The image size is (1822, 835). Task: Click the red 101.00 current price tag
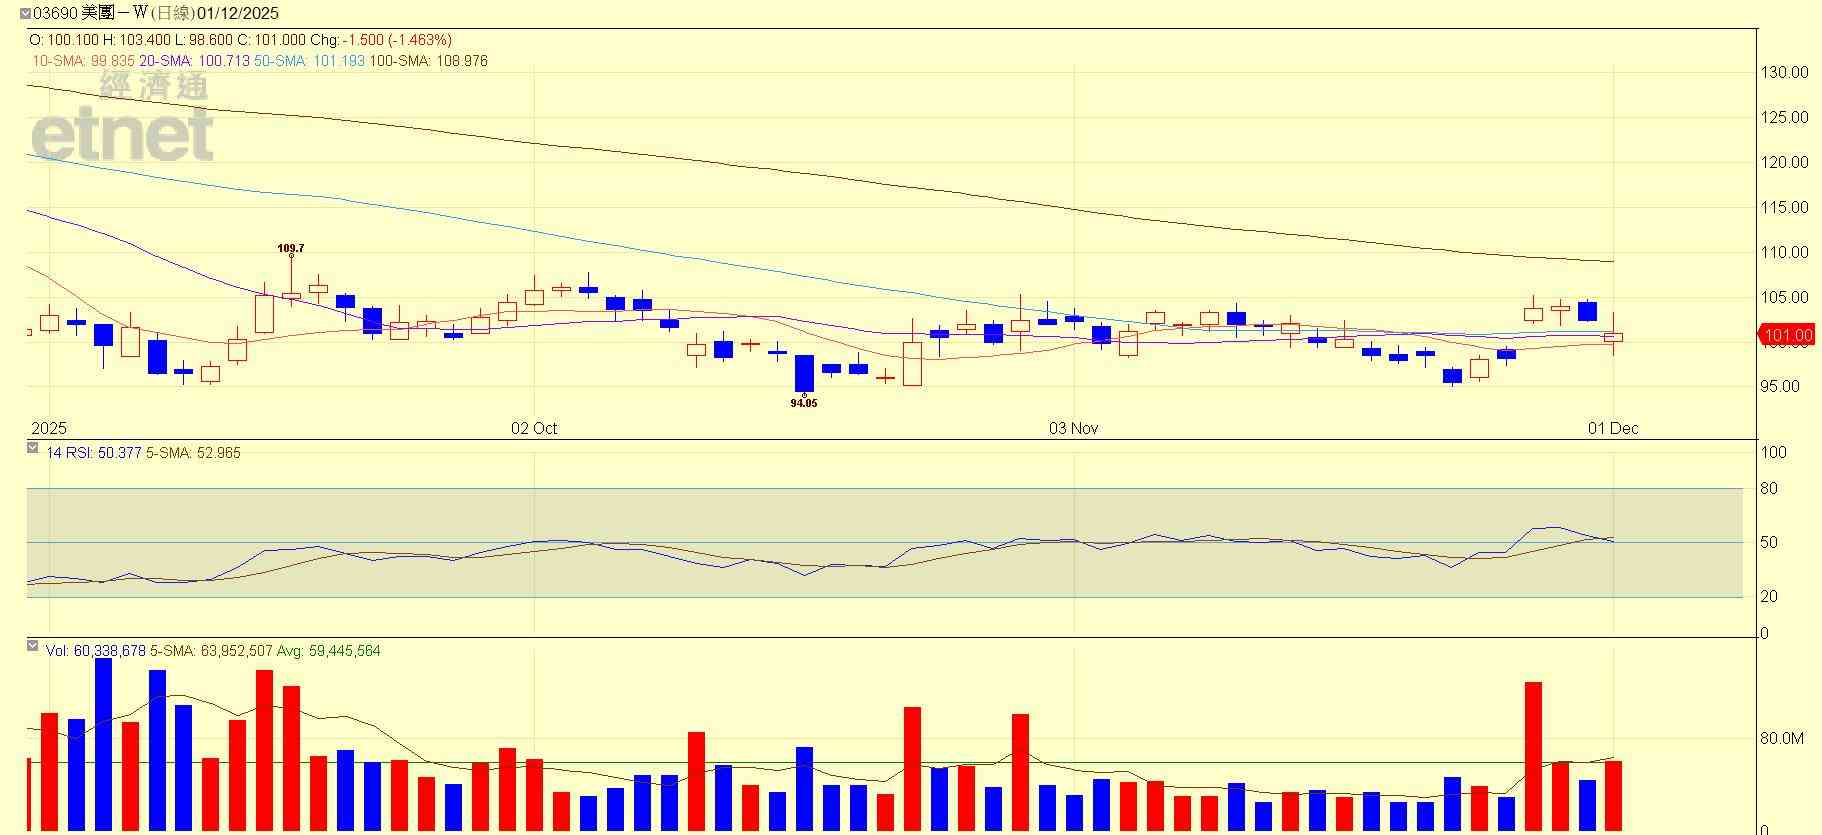tap(1786, 335)
